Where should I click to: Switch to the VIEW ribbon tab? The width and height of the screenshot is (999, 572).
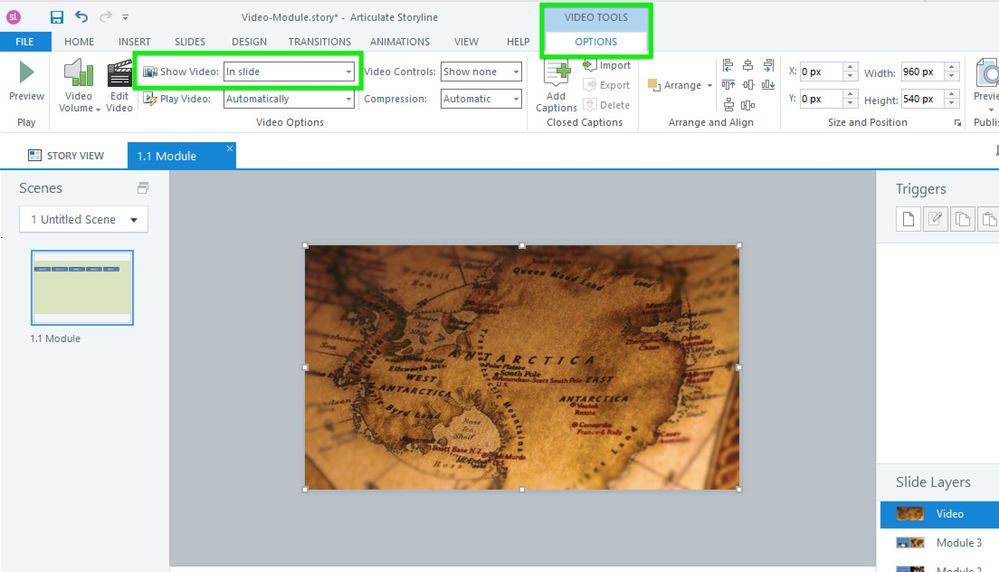(466, 41)
